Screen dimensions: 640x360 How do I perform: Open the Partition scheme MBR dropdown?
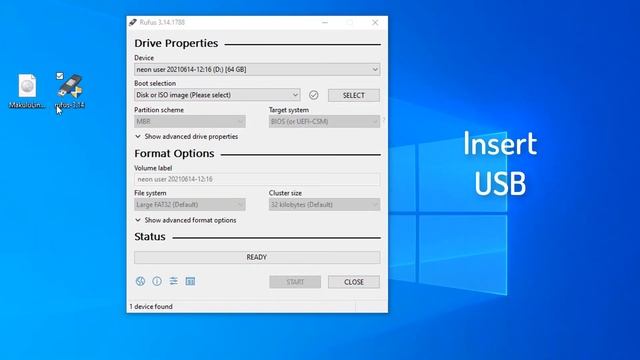pyautogui.click(x=190, y=122)
